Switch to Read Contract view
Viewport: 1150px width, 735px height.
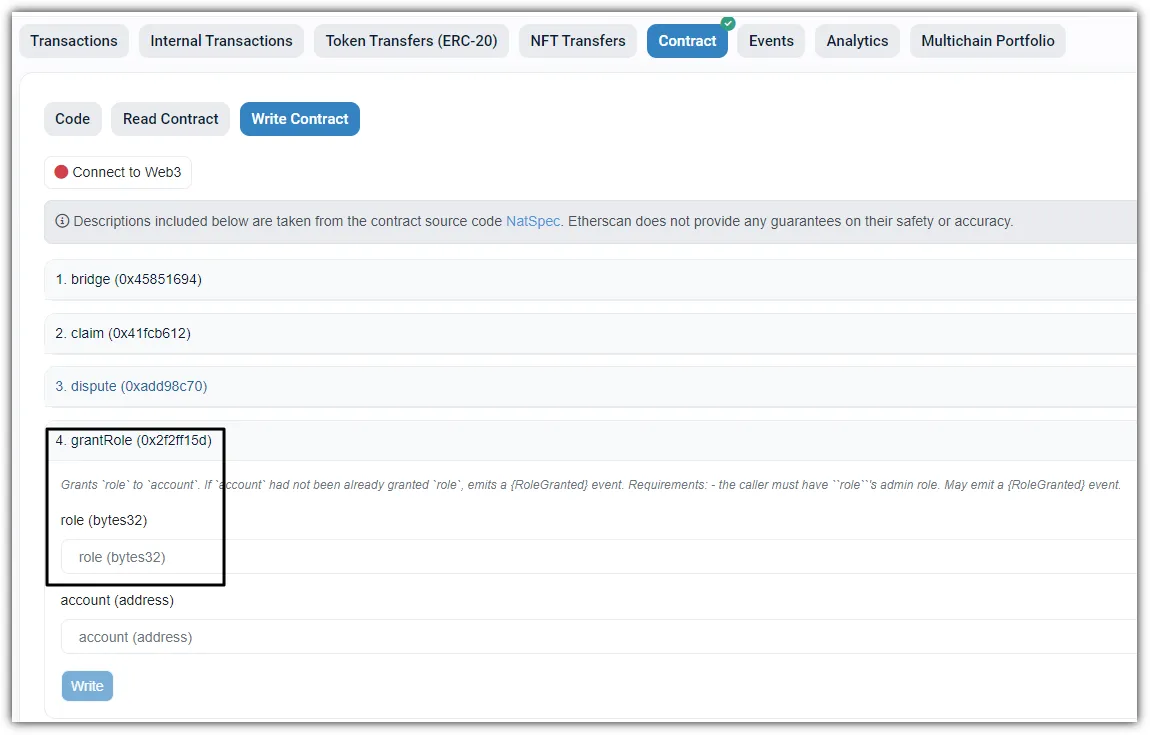(170, 119)
